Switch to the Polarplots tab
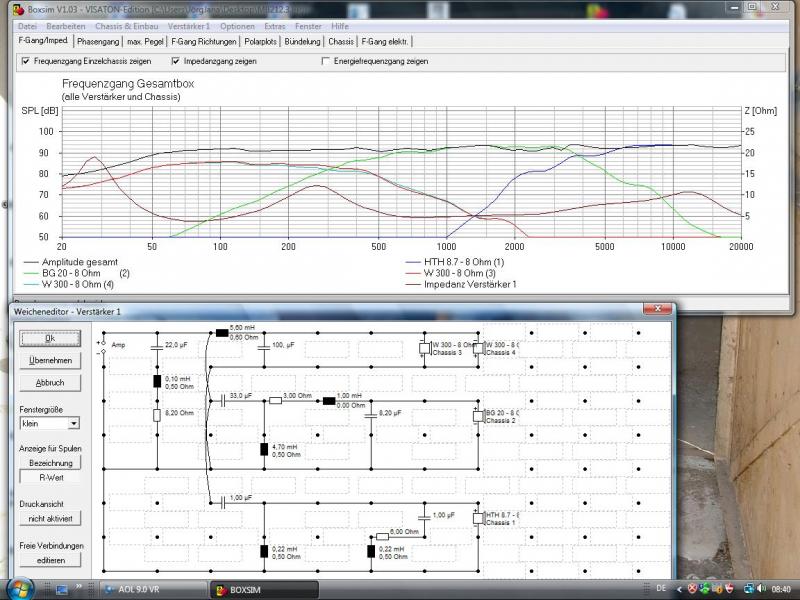This screenshot has height=600, width=800. pyautogui.click(x=260, y=42)
